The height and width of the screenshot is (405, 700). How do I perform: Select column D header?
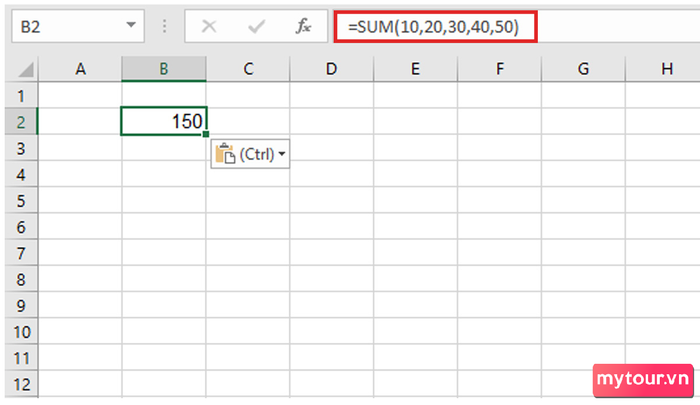(x=331, y=69)
